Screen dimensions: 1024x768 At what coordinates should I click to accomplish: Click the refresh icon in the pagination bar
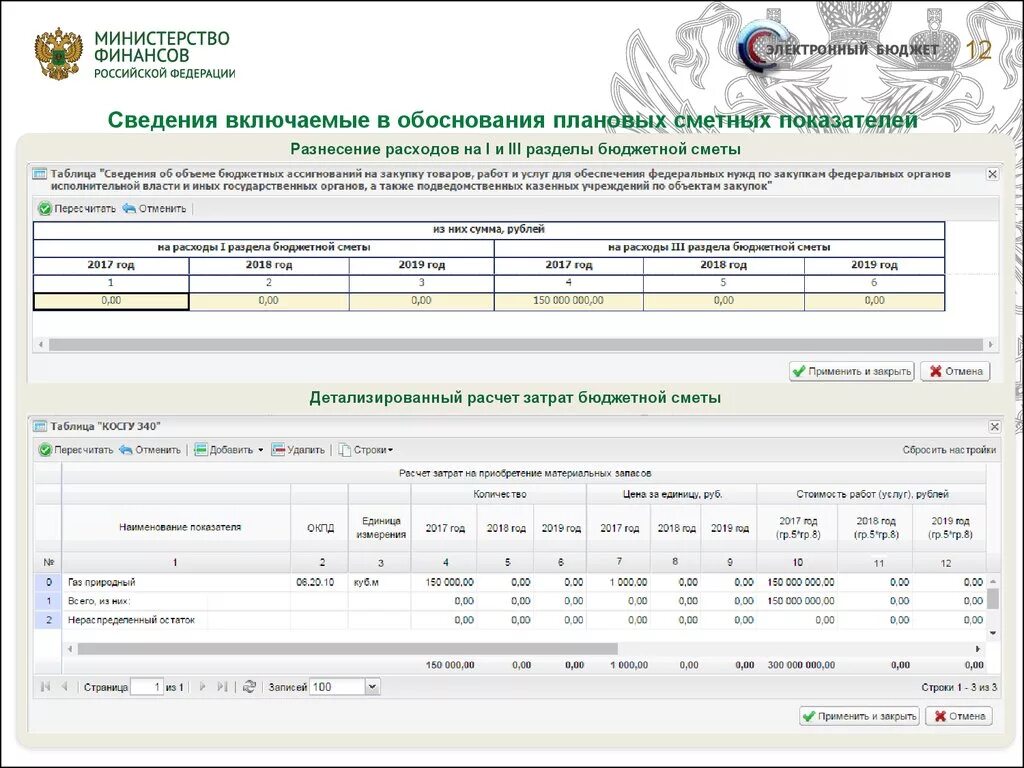point(249,685)
